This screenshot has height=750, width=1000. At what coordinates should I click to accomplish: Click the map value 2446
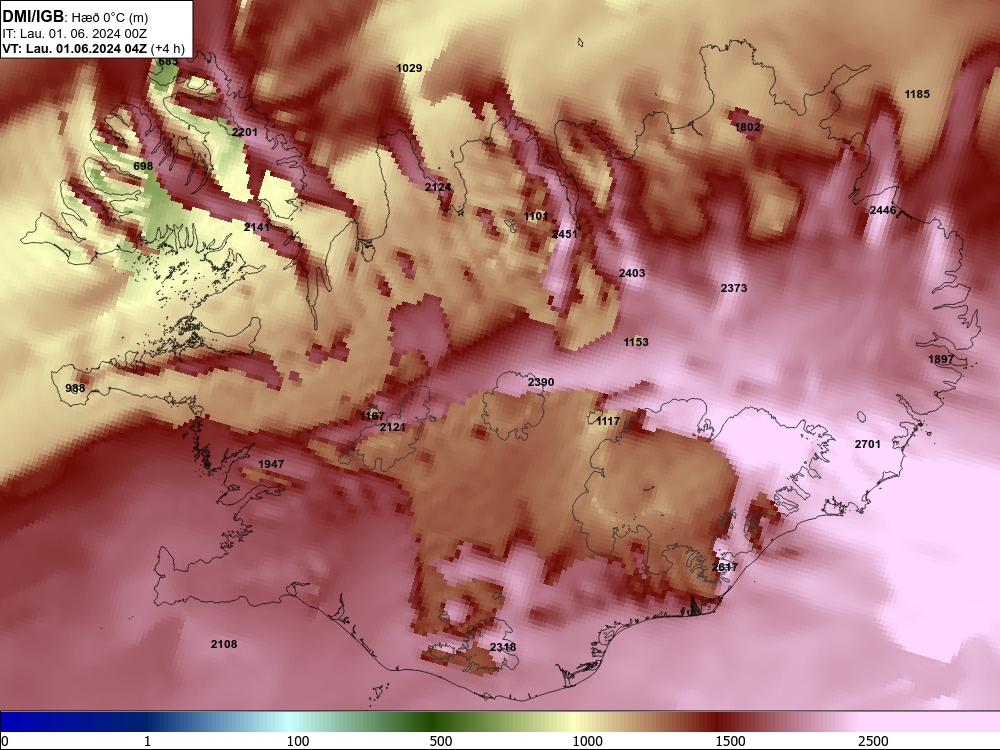pos(883,210)
